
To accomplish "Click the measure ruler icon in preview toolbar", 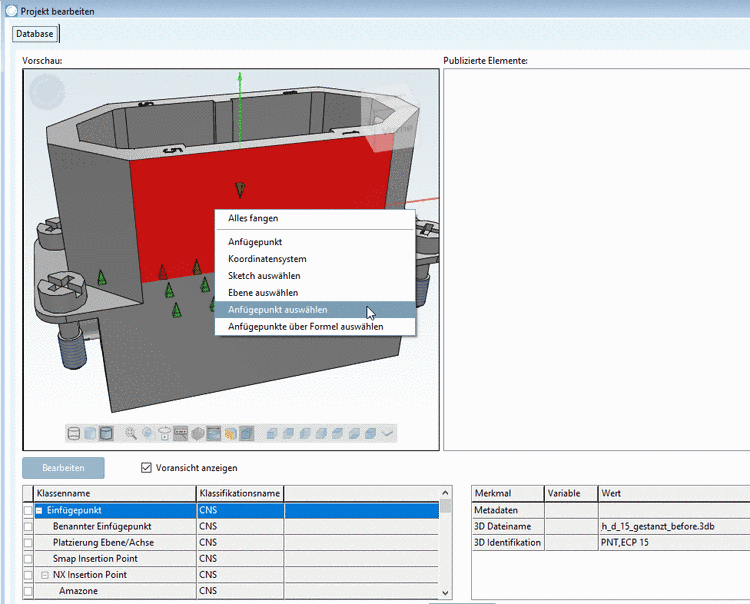I will 181,433.
